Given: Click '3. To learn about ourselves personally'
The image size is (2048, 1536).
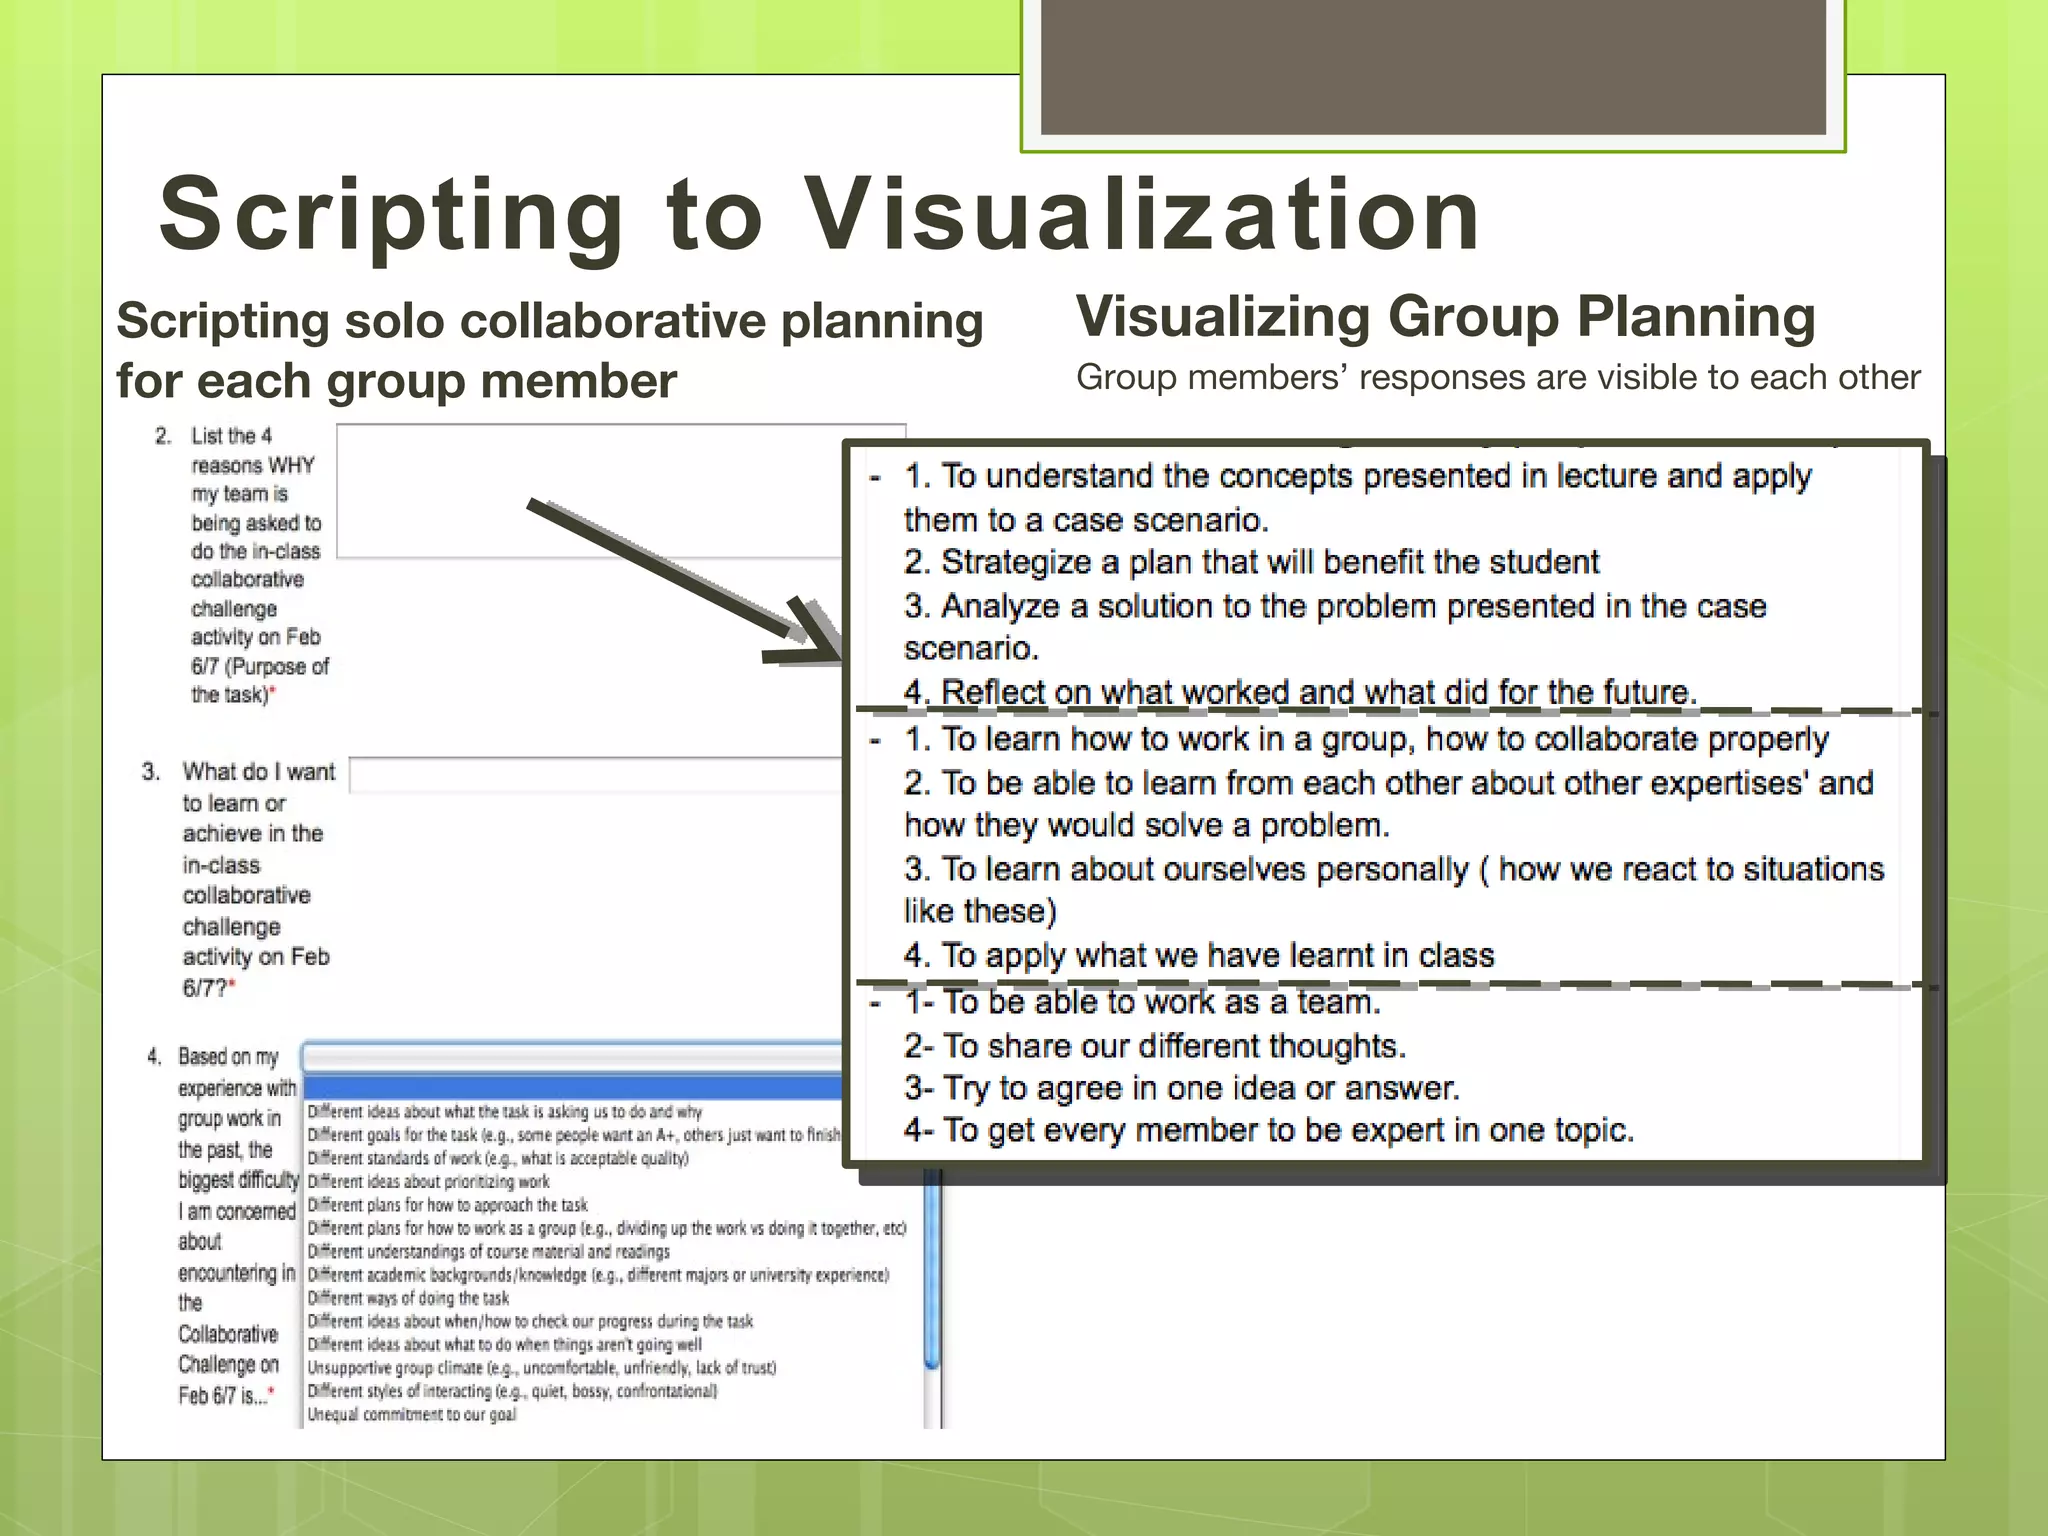Looking at the screenshot, I should pyautogui.click(x=1394, y=890).
